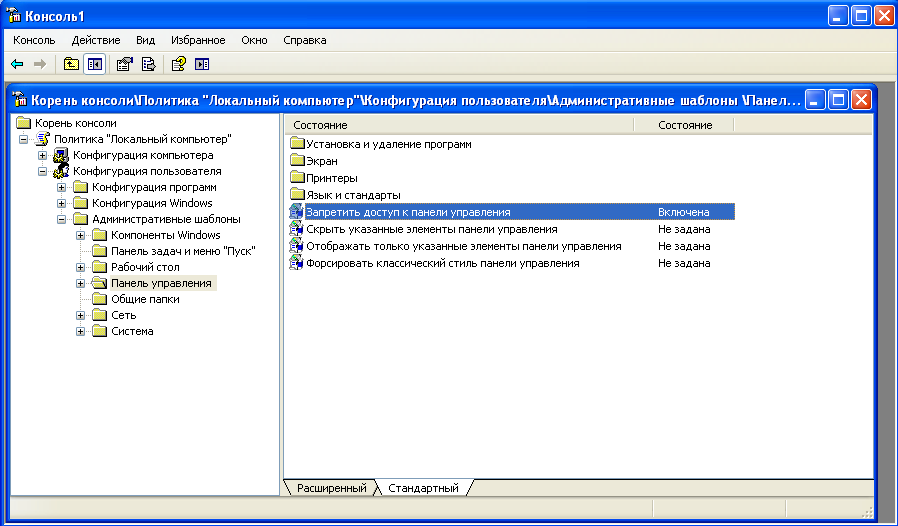Select Форсировать классический стиль панели управления
Screen dimensions: 898x526
pos(443,264)
